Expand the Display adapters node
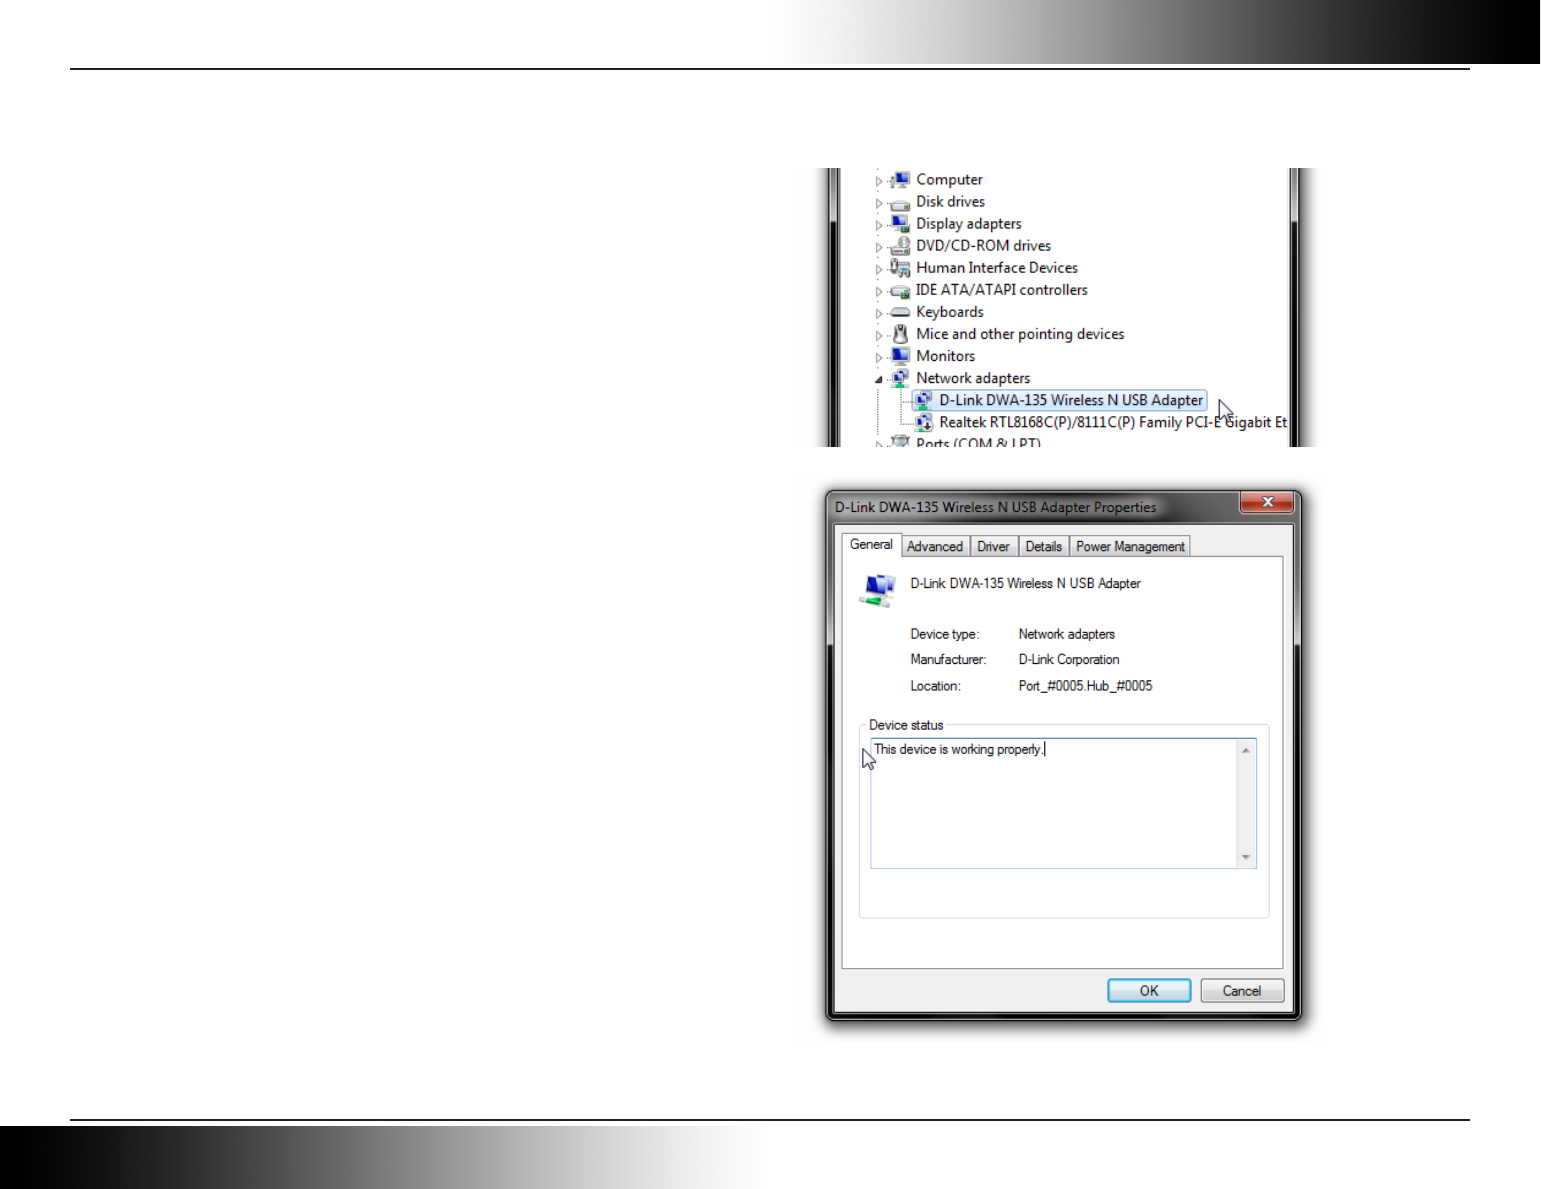 [879, 225]
